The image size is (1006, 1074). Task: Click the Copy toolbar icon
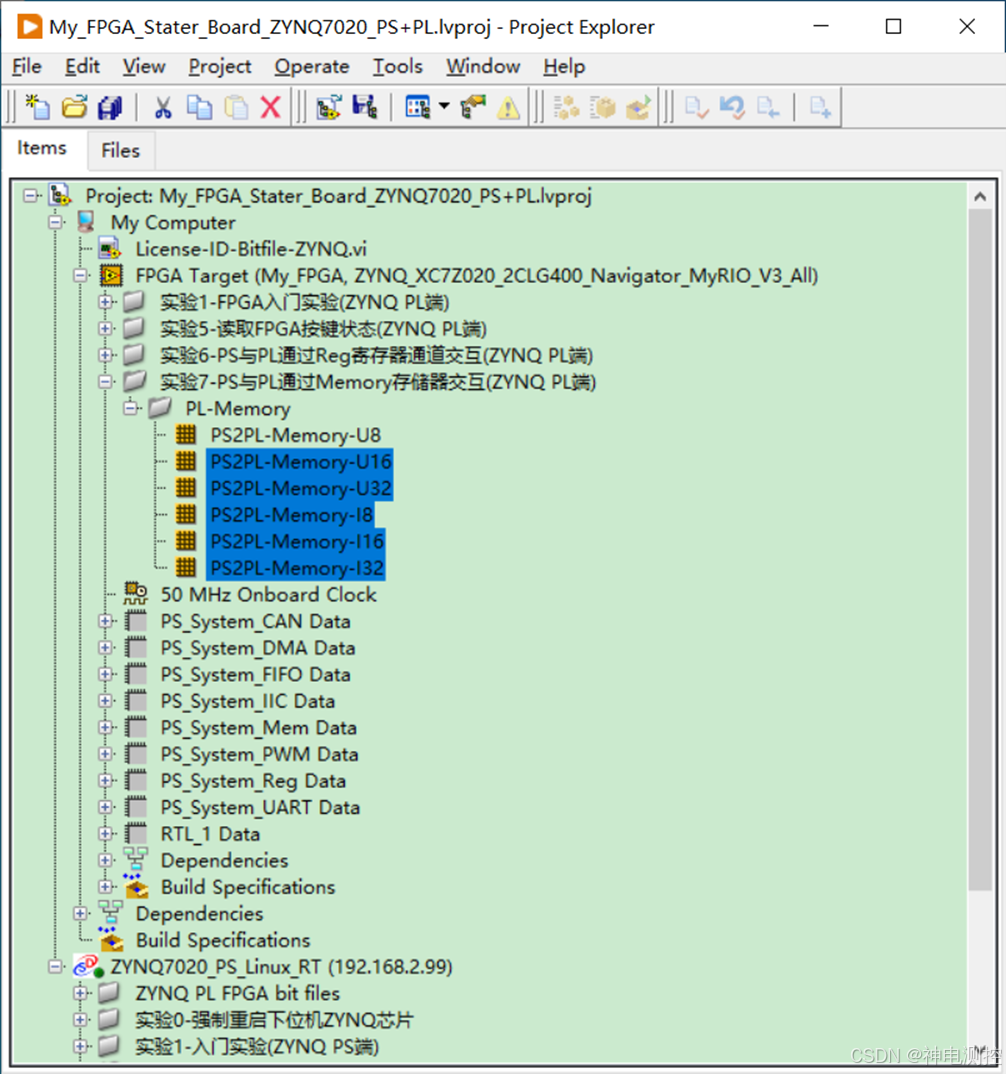click(x=199, y=108)
